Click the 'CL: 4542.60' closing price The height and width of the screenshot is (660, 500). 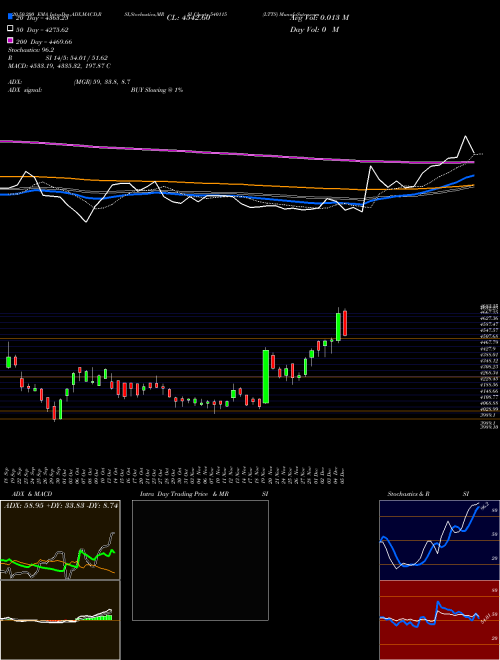188,18
